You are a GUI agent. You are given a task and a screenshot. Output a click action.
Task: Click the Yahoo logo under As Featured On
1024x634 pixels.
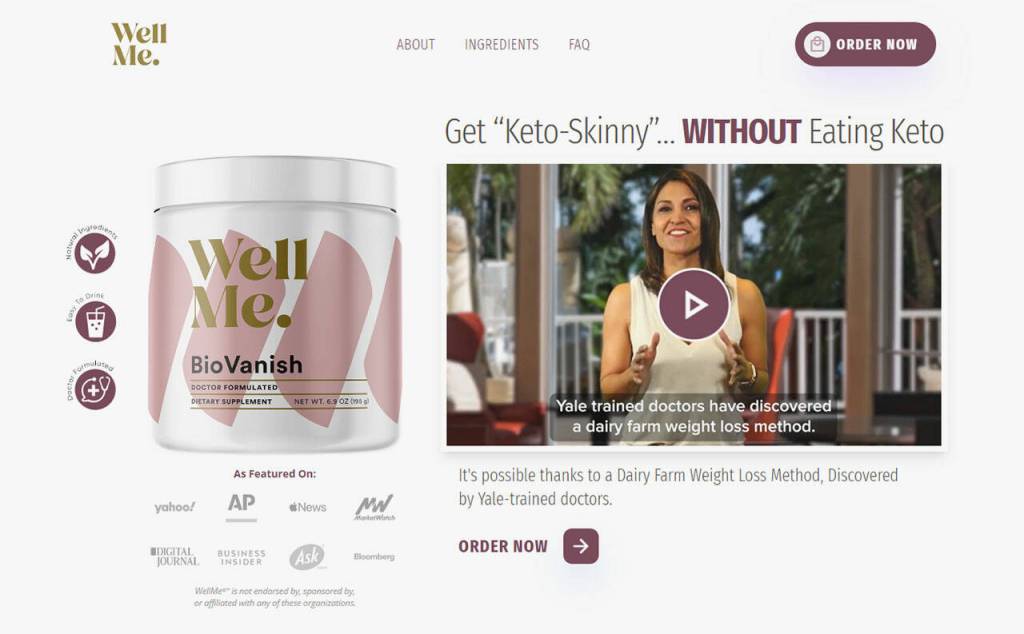[174, 507]
